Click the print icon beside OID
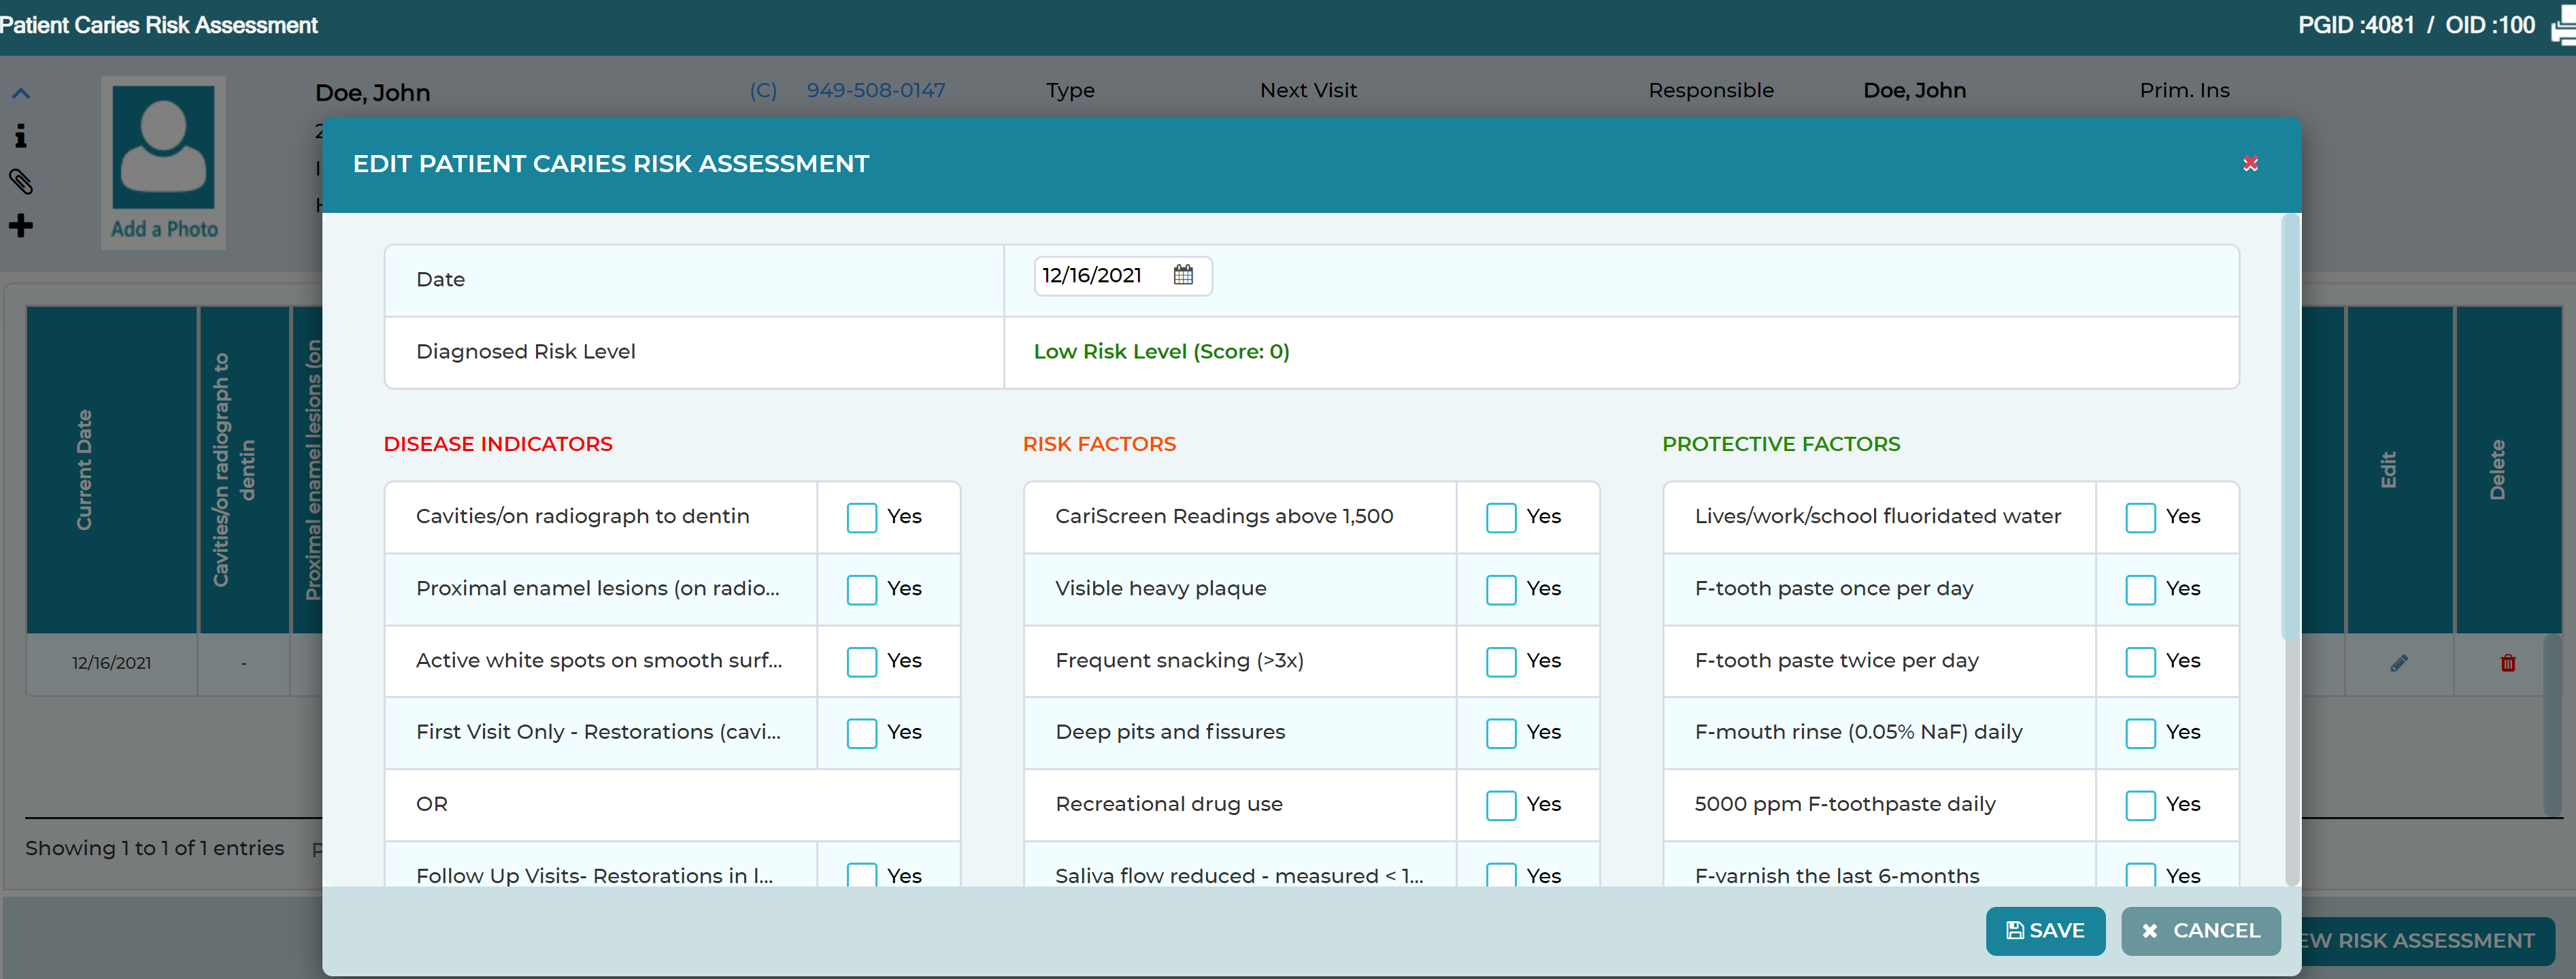 [2565, 25]
